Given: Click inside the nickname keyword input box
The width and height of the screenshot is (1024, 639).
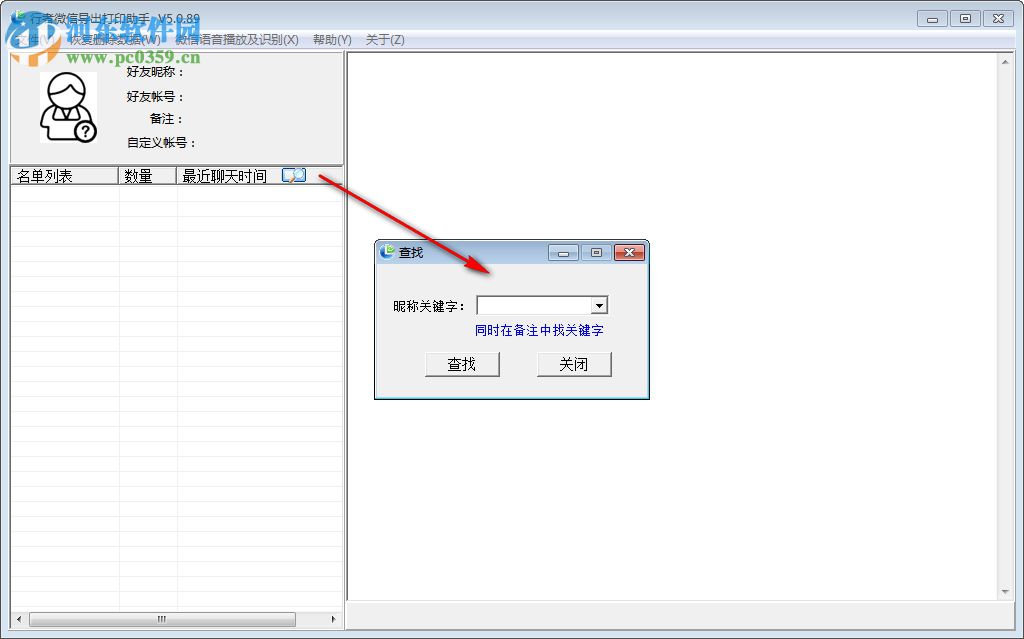Looking at the screenshot, I should coord(535,304).
